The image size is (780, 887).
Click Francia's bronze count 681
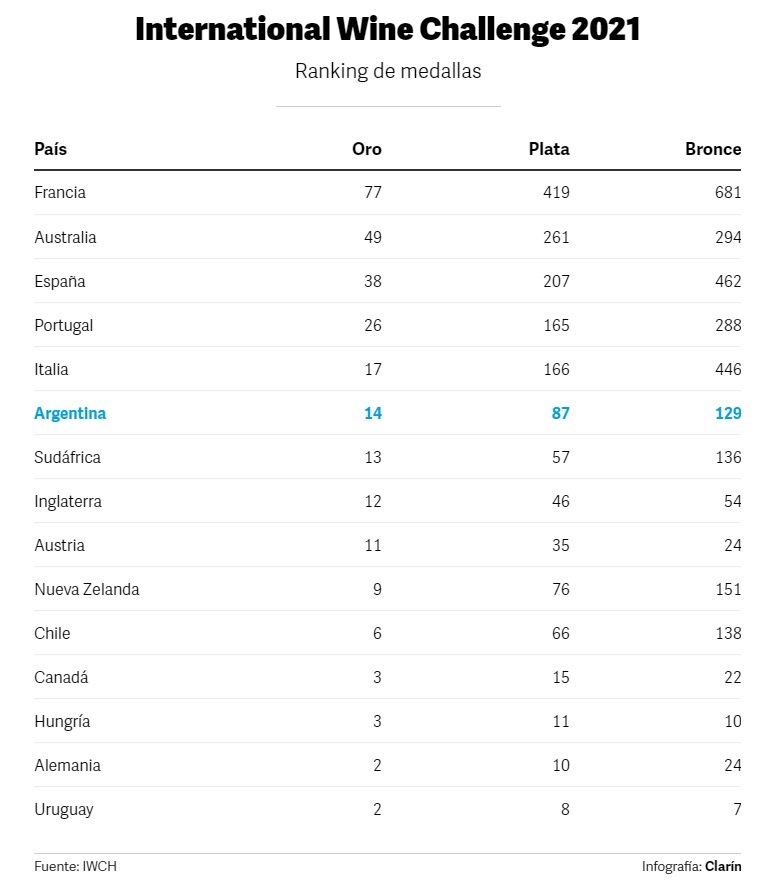[x=728, y=192]
